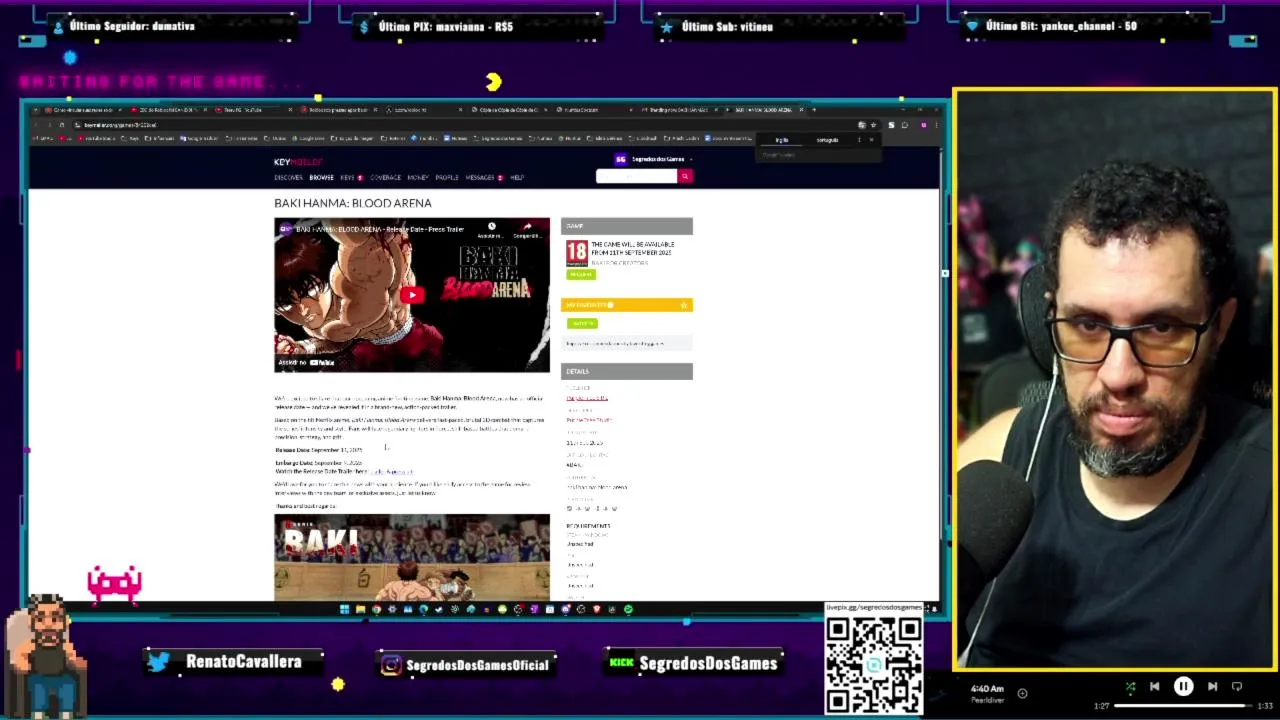The height and width of the screenshot is (720, 1280).
Task: Open the Profile menu item
Action: pyautogui.click(x=446, y=177)
